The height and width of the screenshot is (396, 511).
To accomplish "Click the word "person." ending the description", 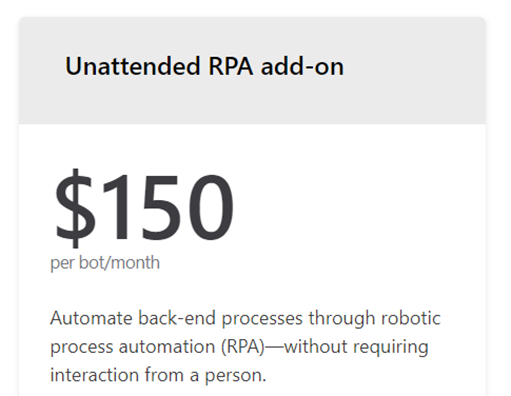I will coord(235,377).
